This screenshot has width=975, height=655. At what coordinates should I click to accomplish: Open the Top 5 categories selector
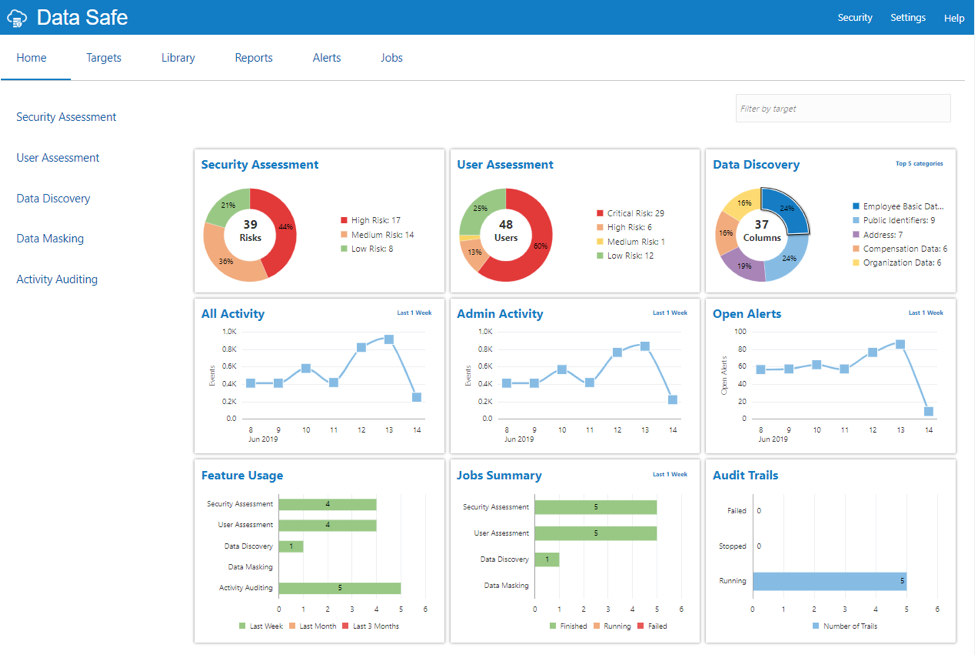(x=919, y=164)
